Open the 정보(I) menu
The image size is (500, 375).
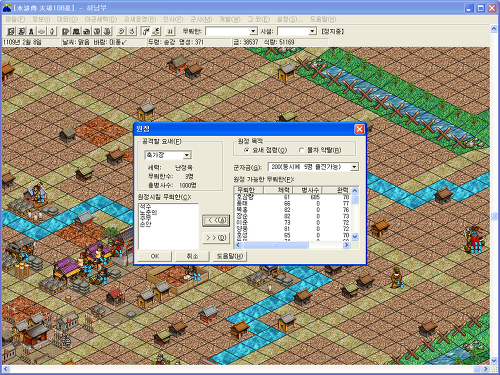[x=41, y=19]
